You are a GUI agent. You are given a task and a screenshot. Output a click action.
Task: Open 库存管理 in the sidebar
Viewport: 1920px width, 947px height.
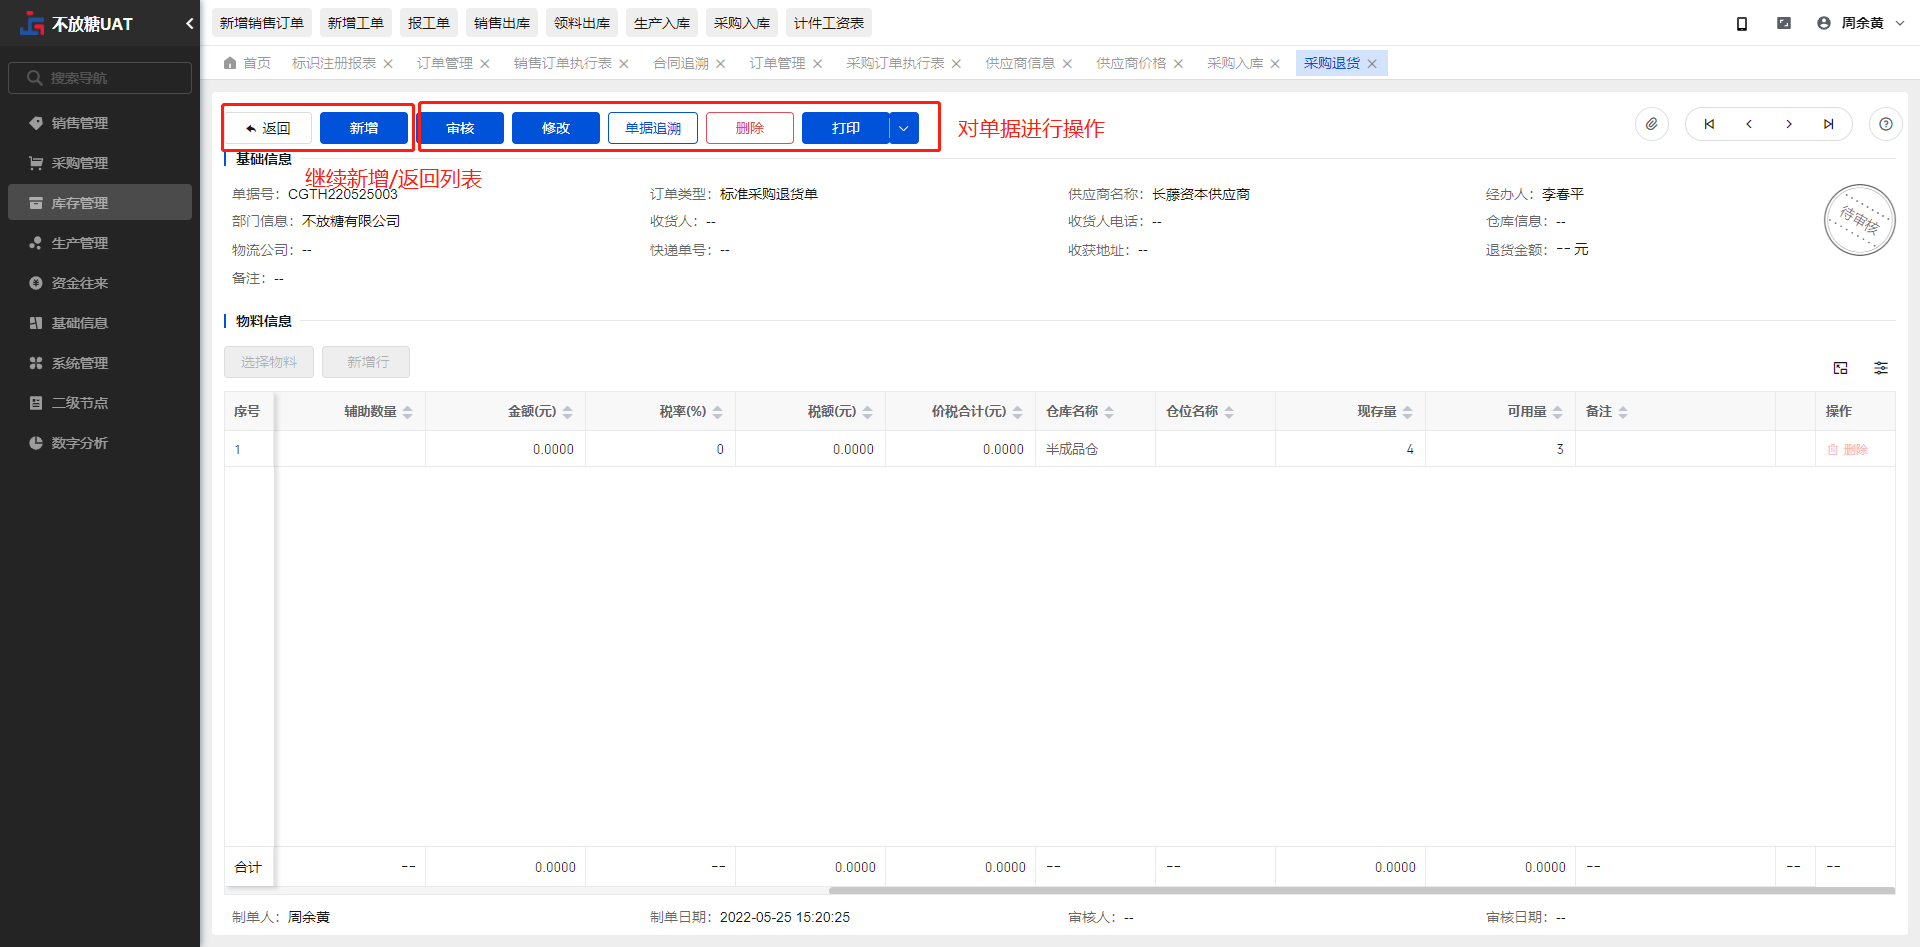click(100, 203)
